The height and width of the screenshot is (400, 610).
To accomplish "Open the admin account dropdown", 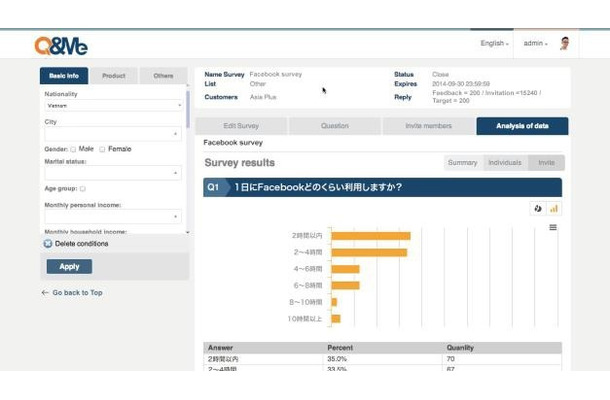I will (535, 43).
